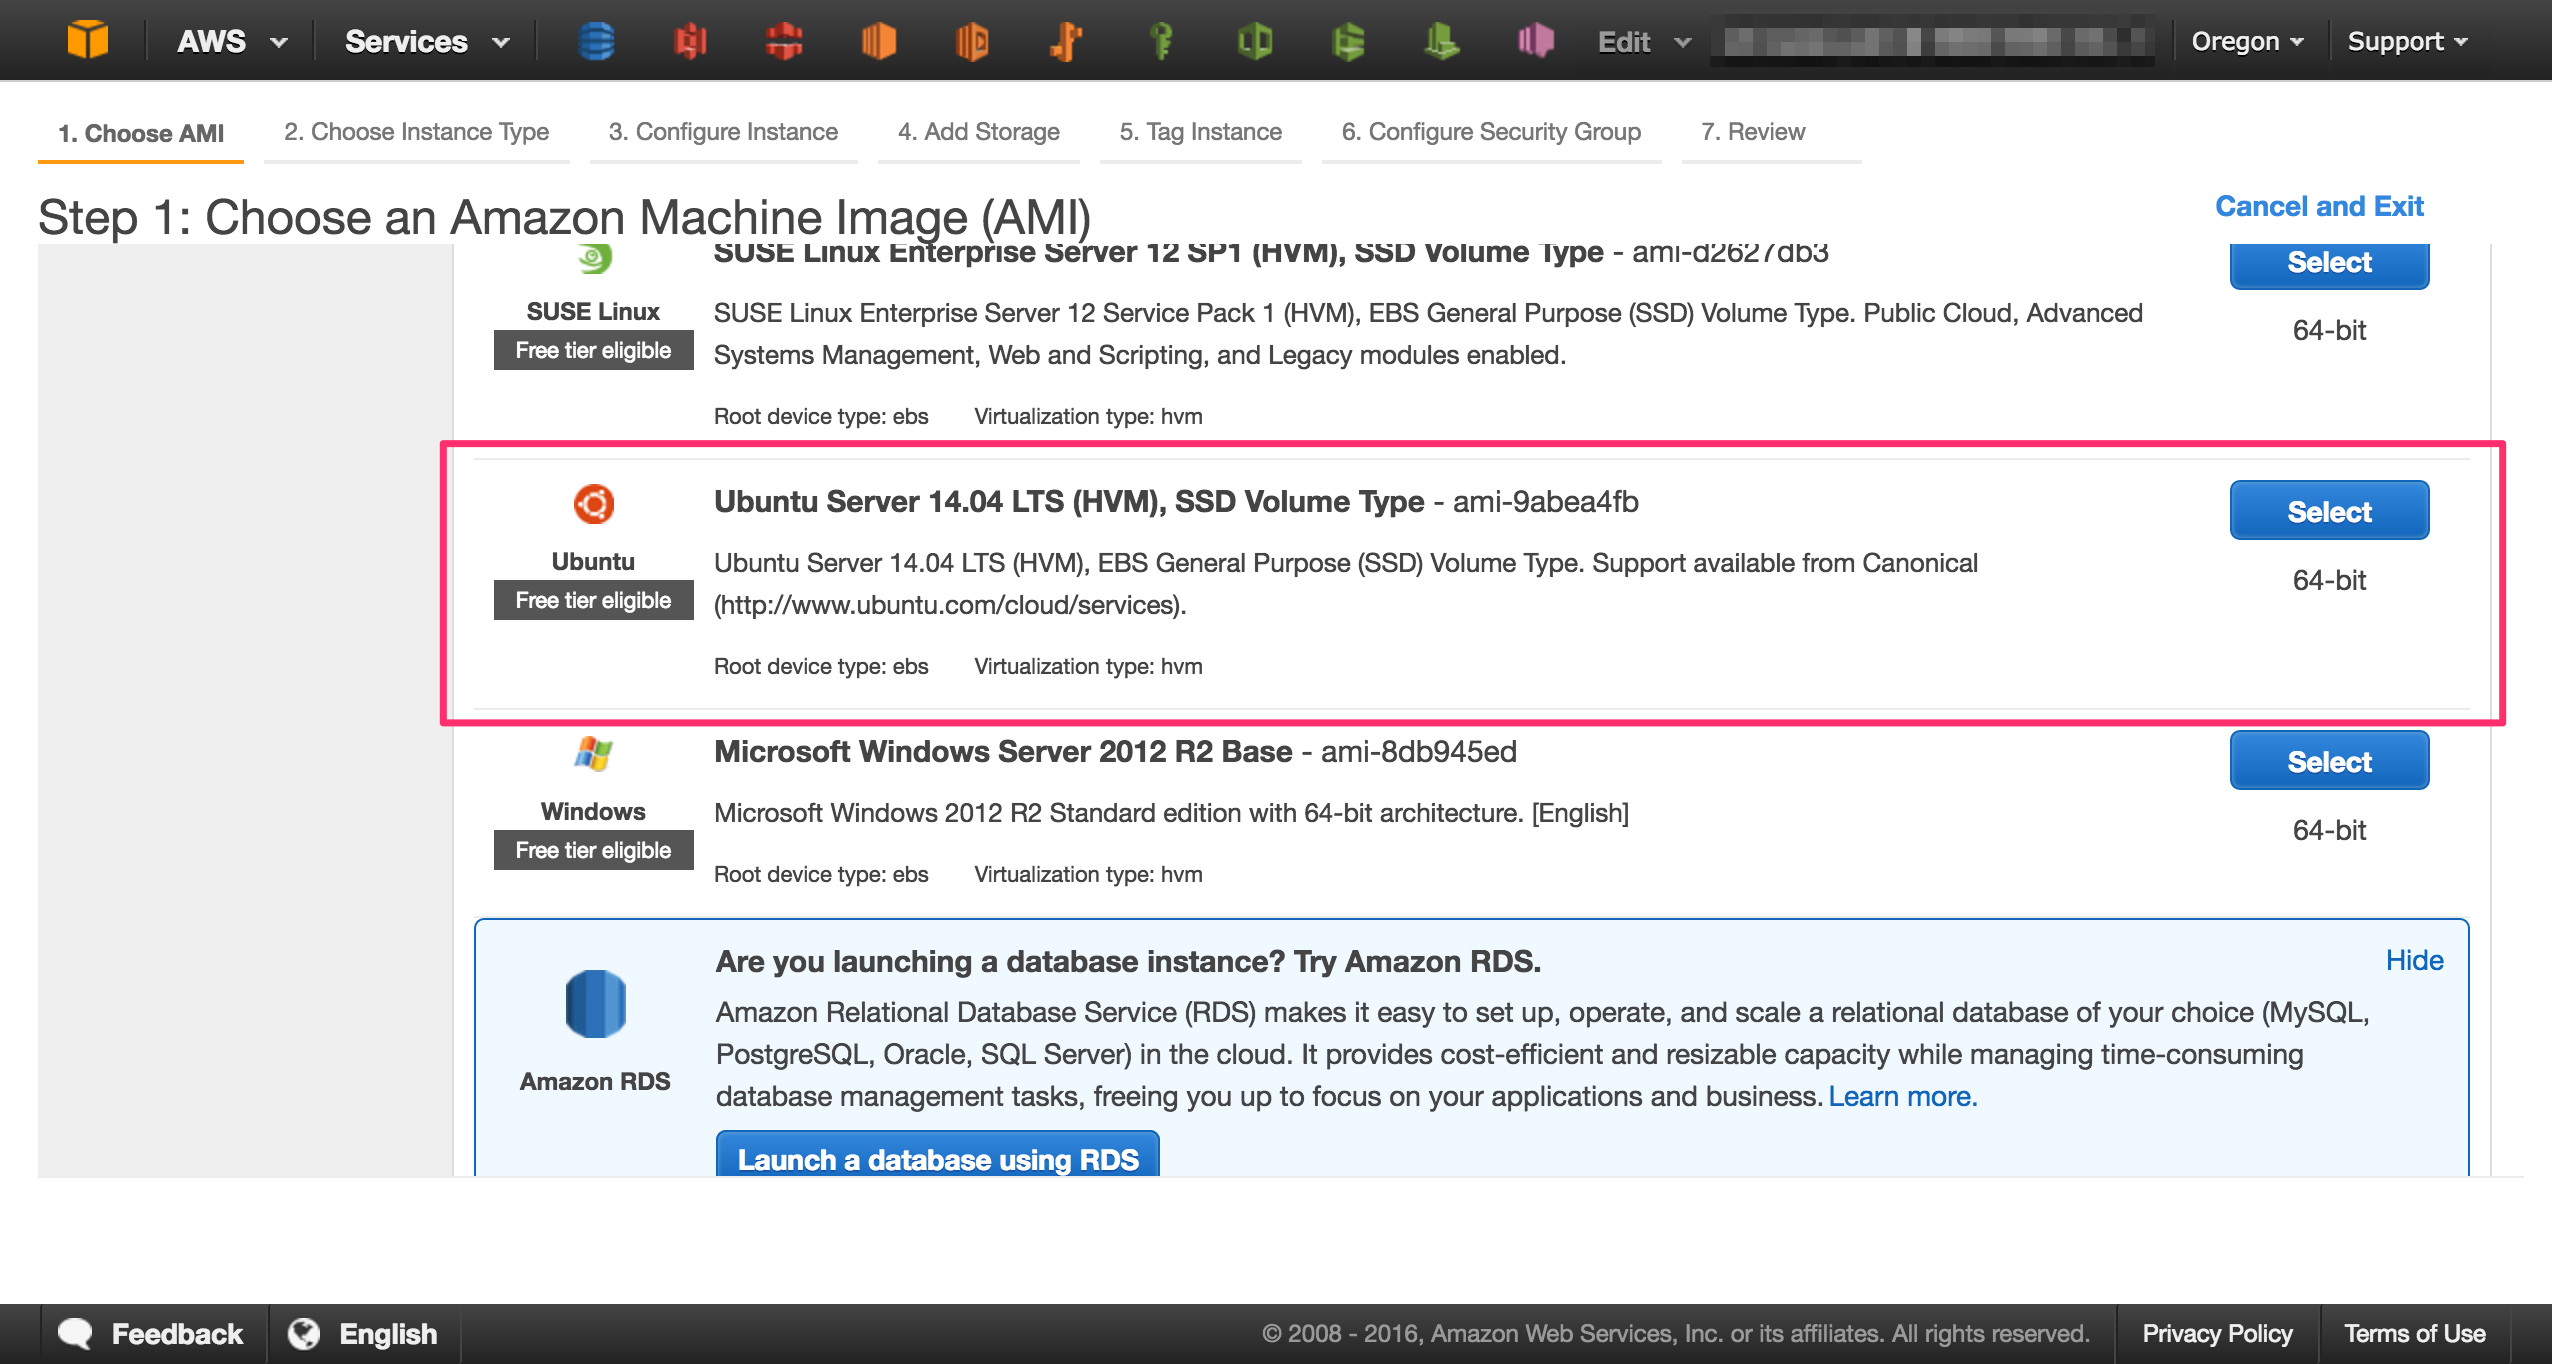Open the green hollow cube shortcut icon

click(x=1254, y=41)
